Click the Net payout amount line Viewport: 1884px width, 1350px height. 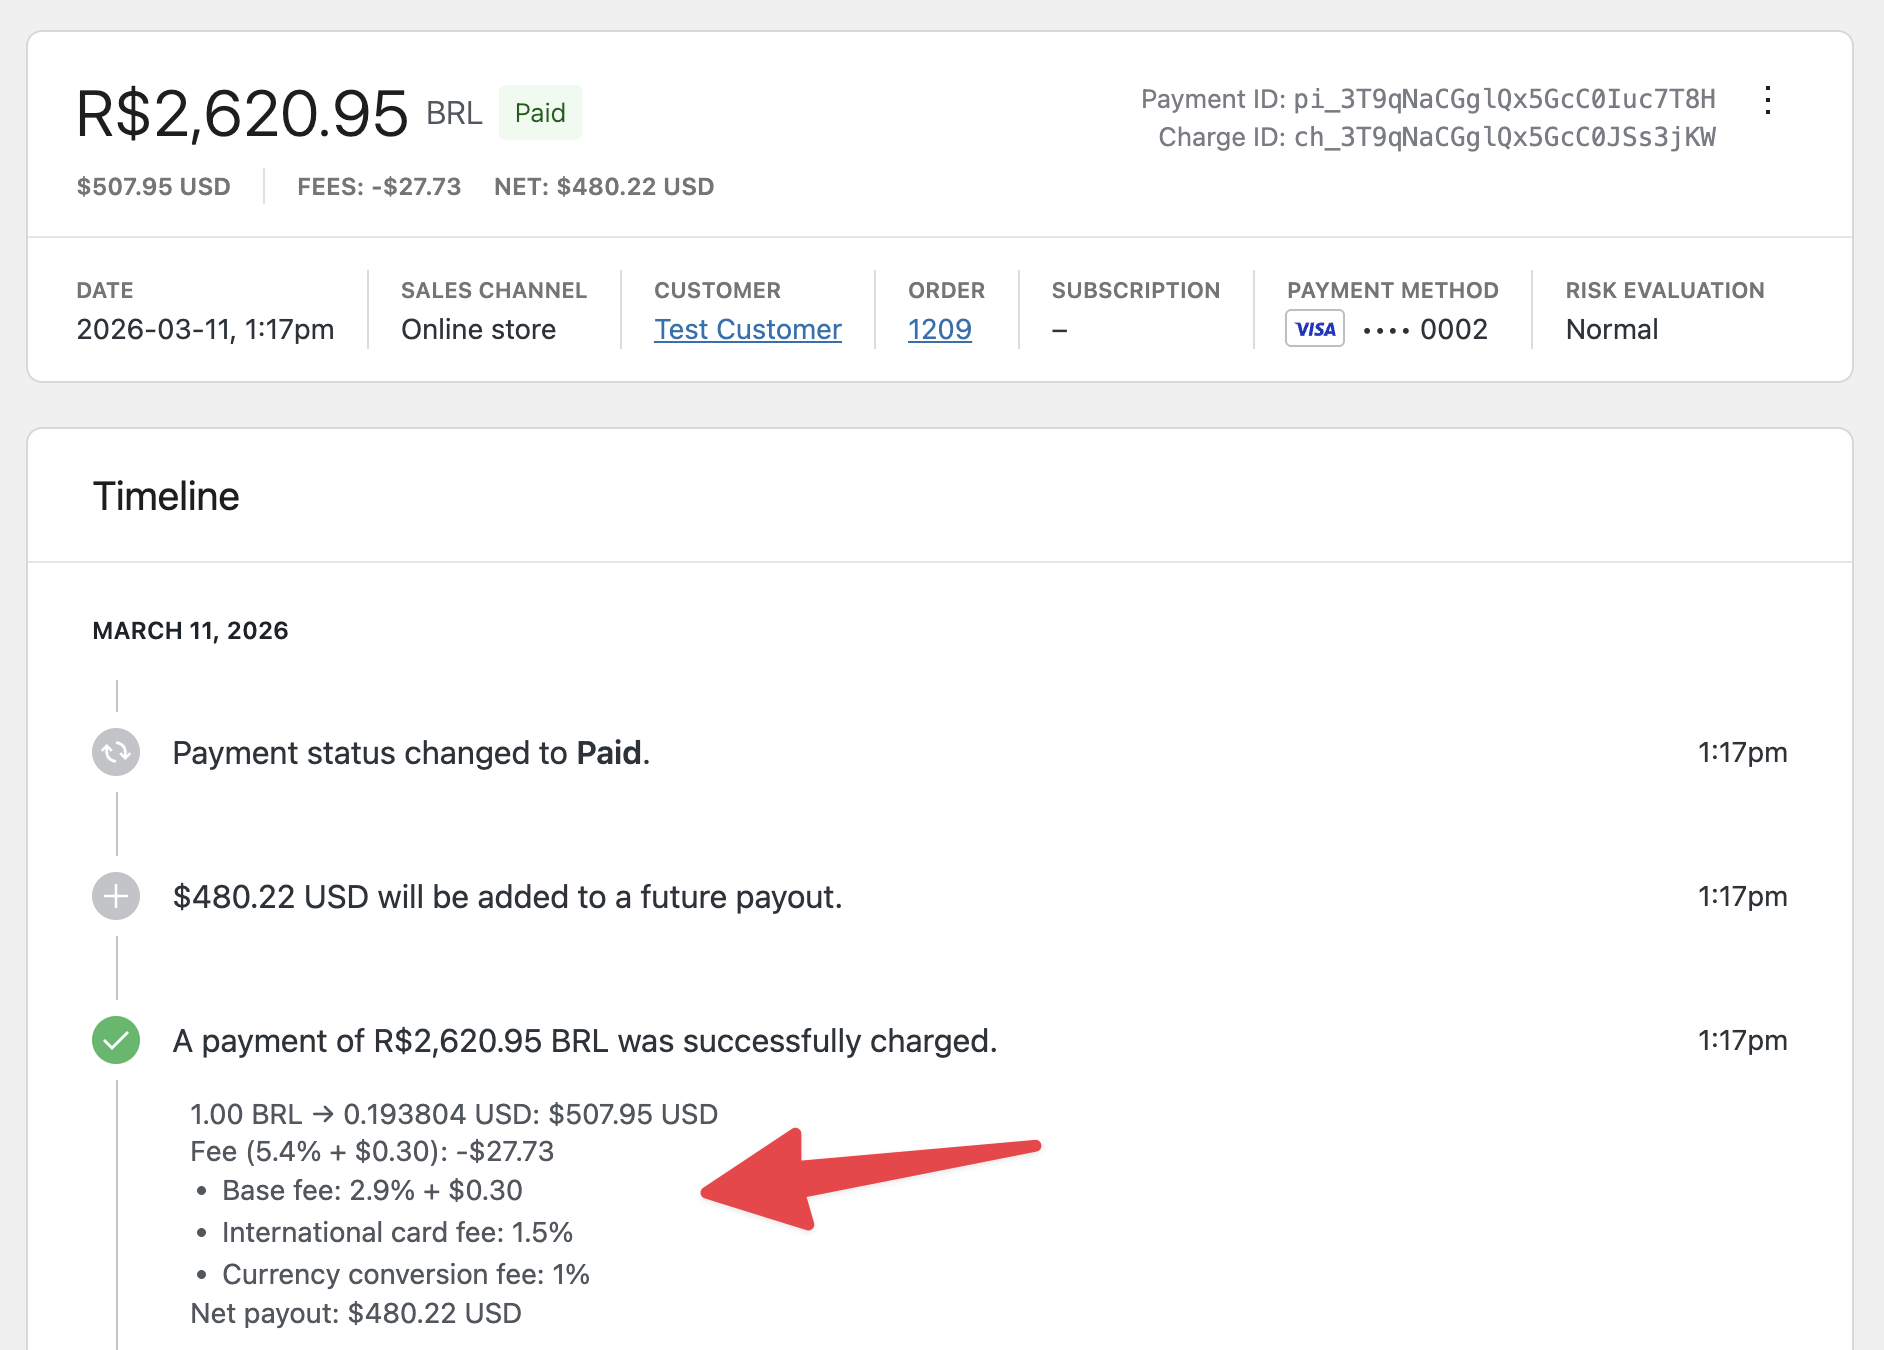point(356,1313)
